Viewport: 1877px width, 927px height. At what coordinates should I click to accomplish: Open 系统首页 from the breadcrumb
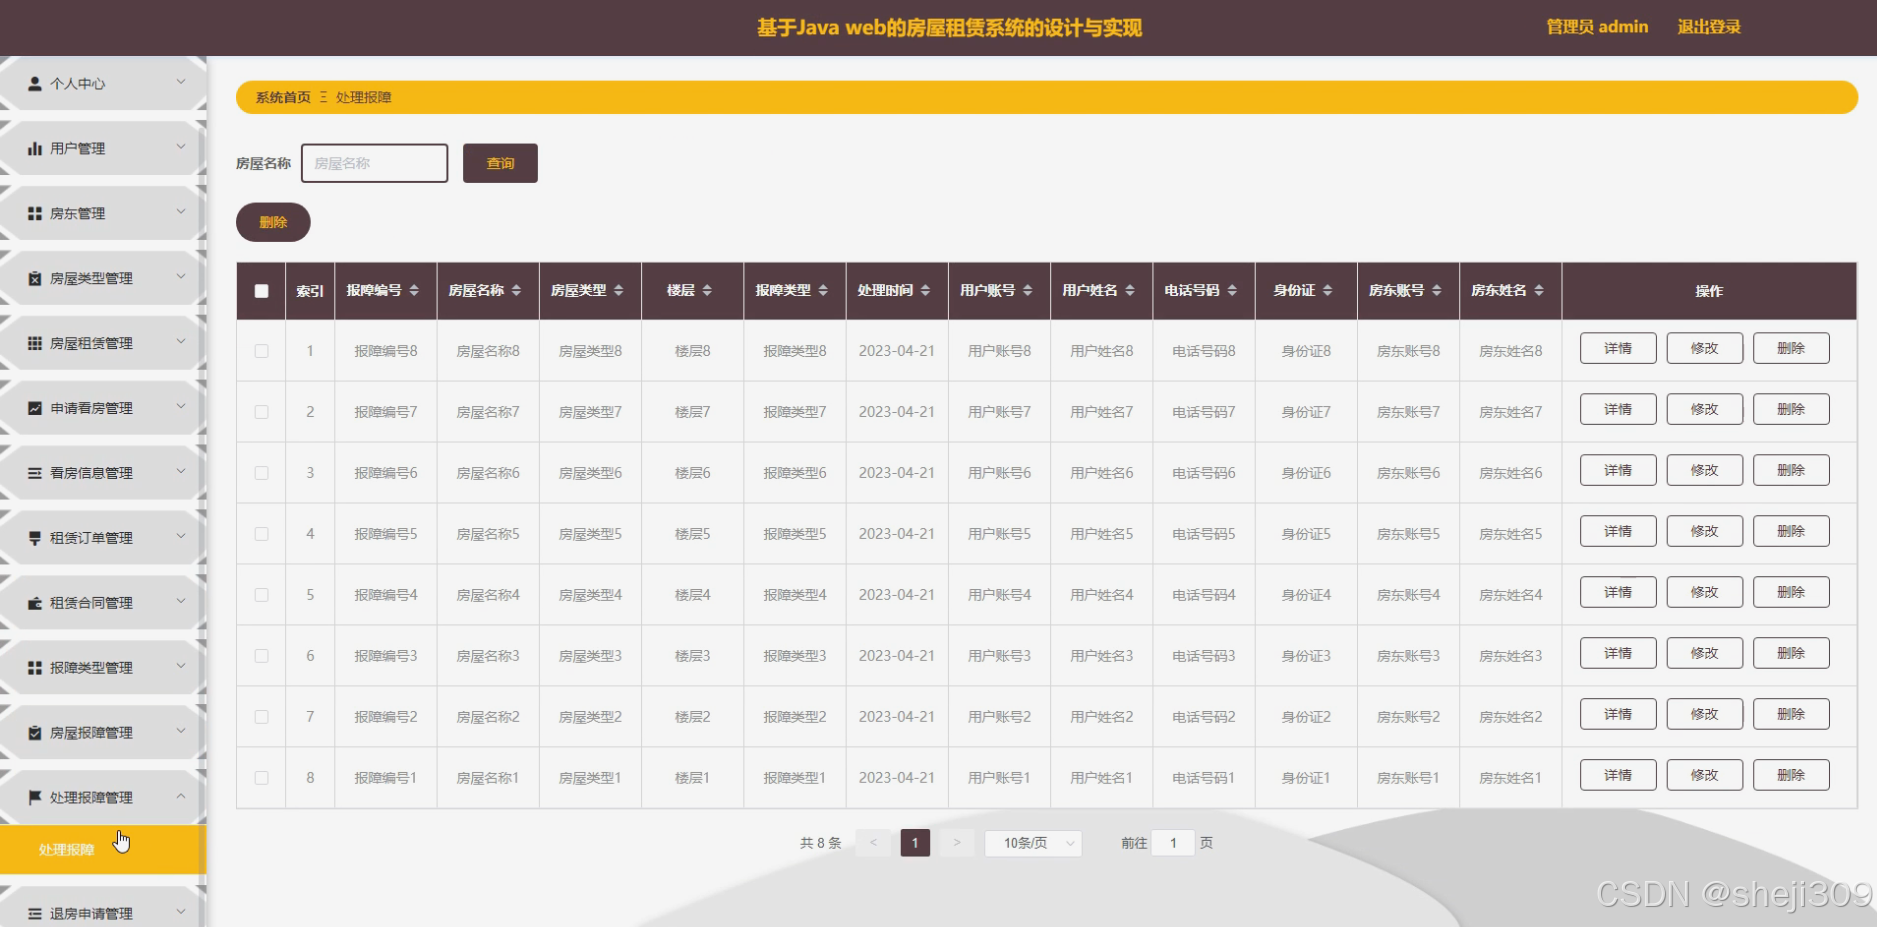click(x=281, y=96)
